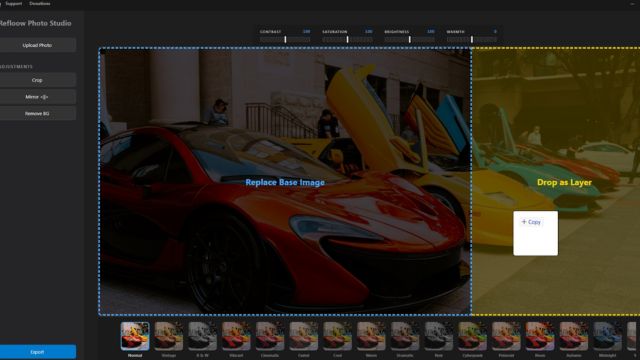Apply the Faded filter thumbnail
The height and width of the screenshot is (360, 640).
tap(303, 336)
